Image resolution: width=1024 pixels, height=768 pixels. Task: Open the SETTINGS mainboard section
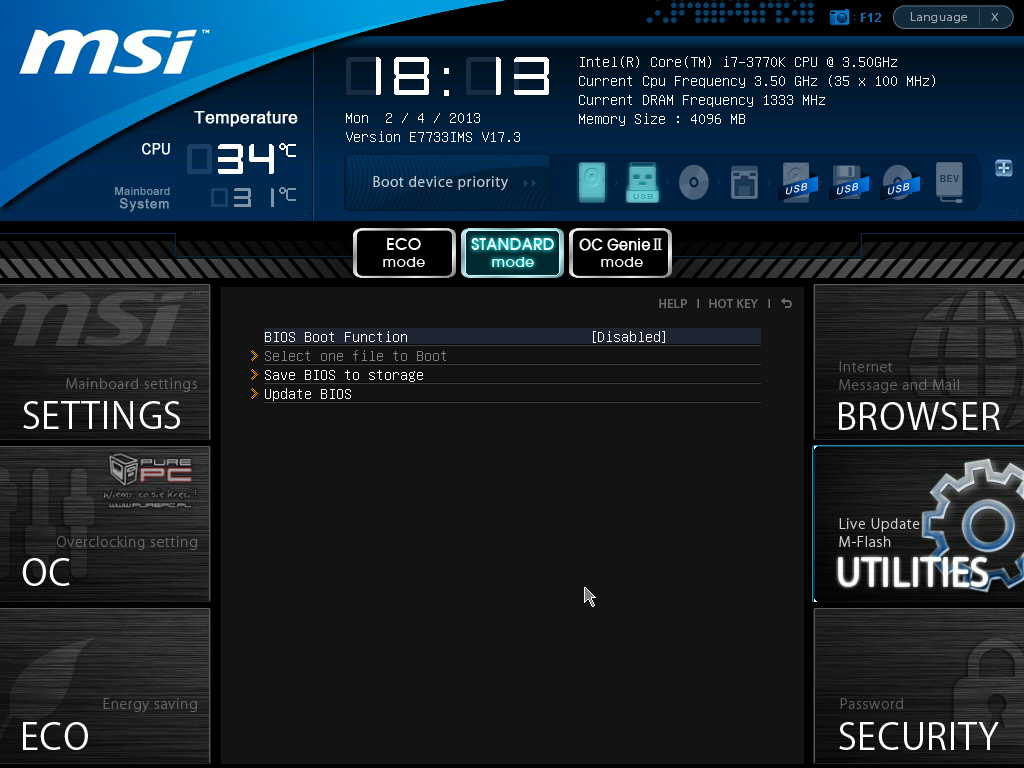click(104, 362)
